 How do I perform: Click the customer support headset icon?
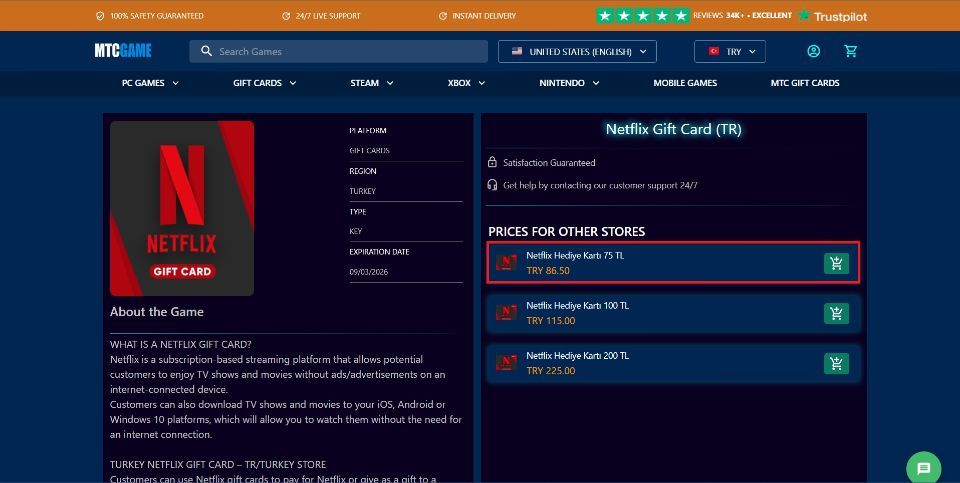point(492,185)
